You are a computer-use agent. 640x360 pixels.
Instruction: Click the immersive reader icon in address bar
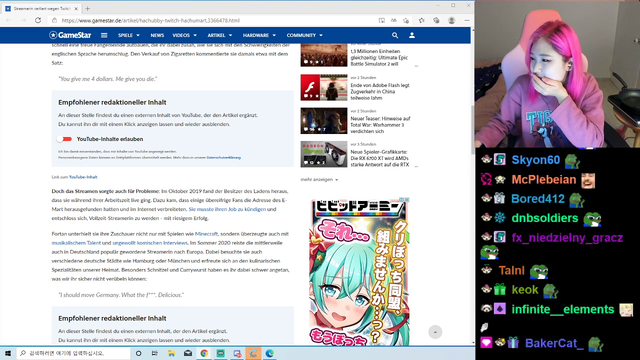382,20
